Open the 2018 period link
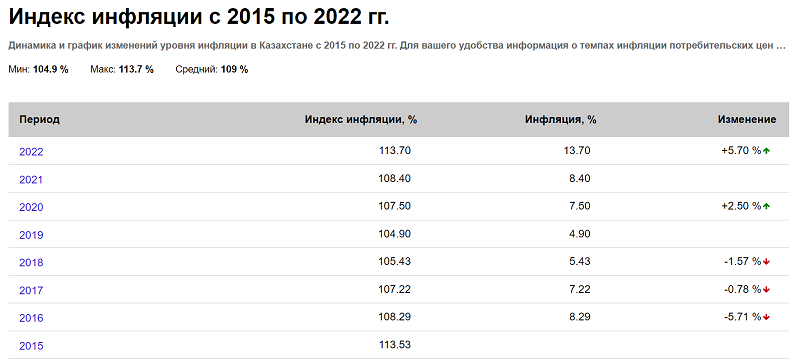Image resolution: width=800 pixels, height=360 pixels. pyautogui.click(x=31, y=263)
